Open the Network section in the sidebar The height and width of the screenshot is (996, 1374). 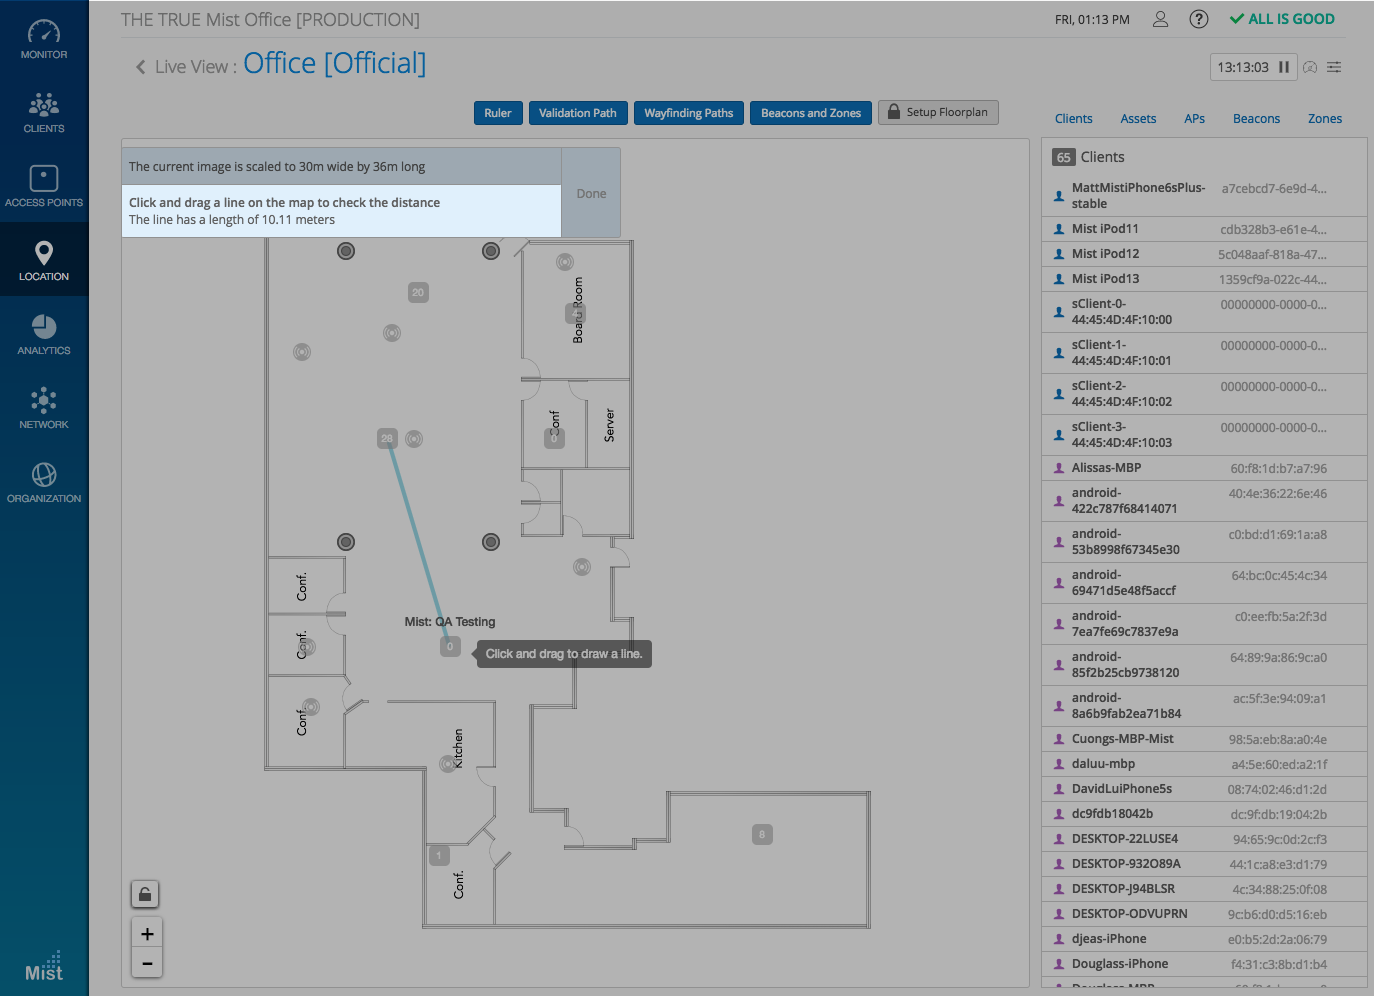click(x=44, y=409)
